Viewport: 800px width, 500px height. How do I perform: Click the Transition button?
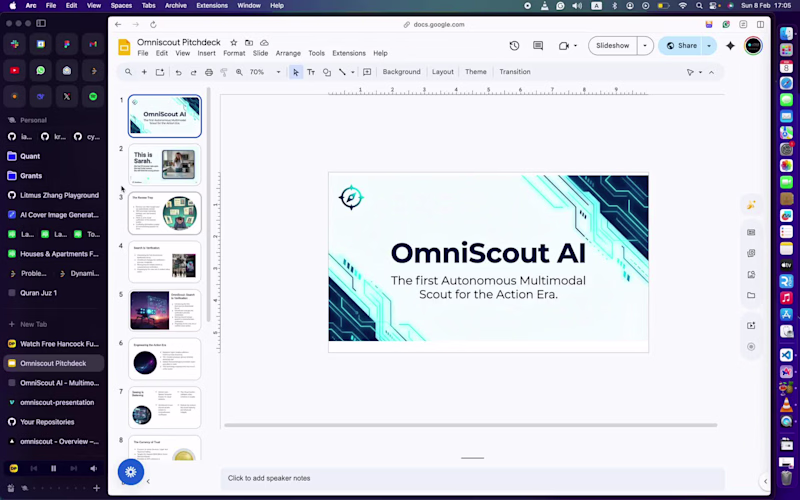click(515, 72)
